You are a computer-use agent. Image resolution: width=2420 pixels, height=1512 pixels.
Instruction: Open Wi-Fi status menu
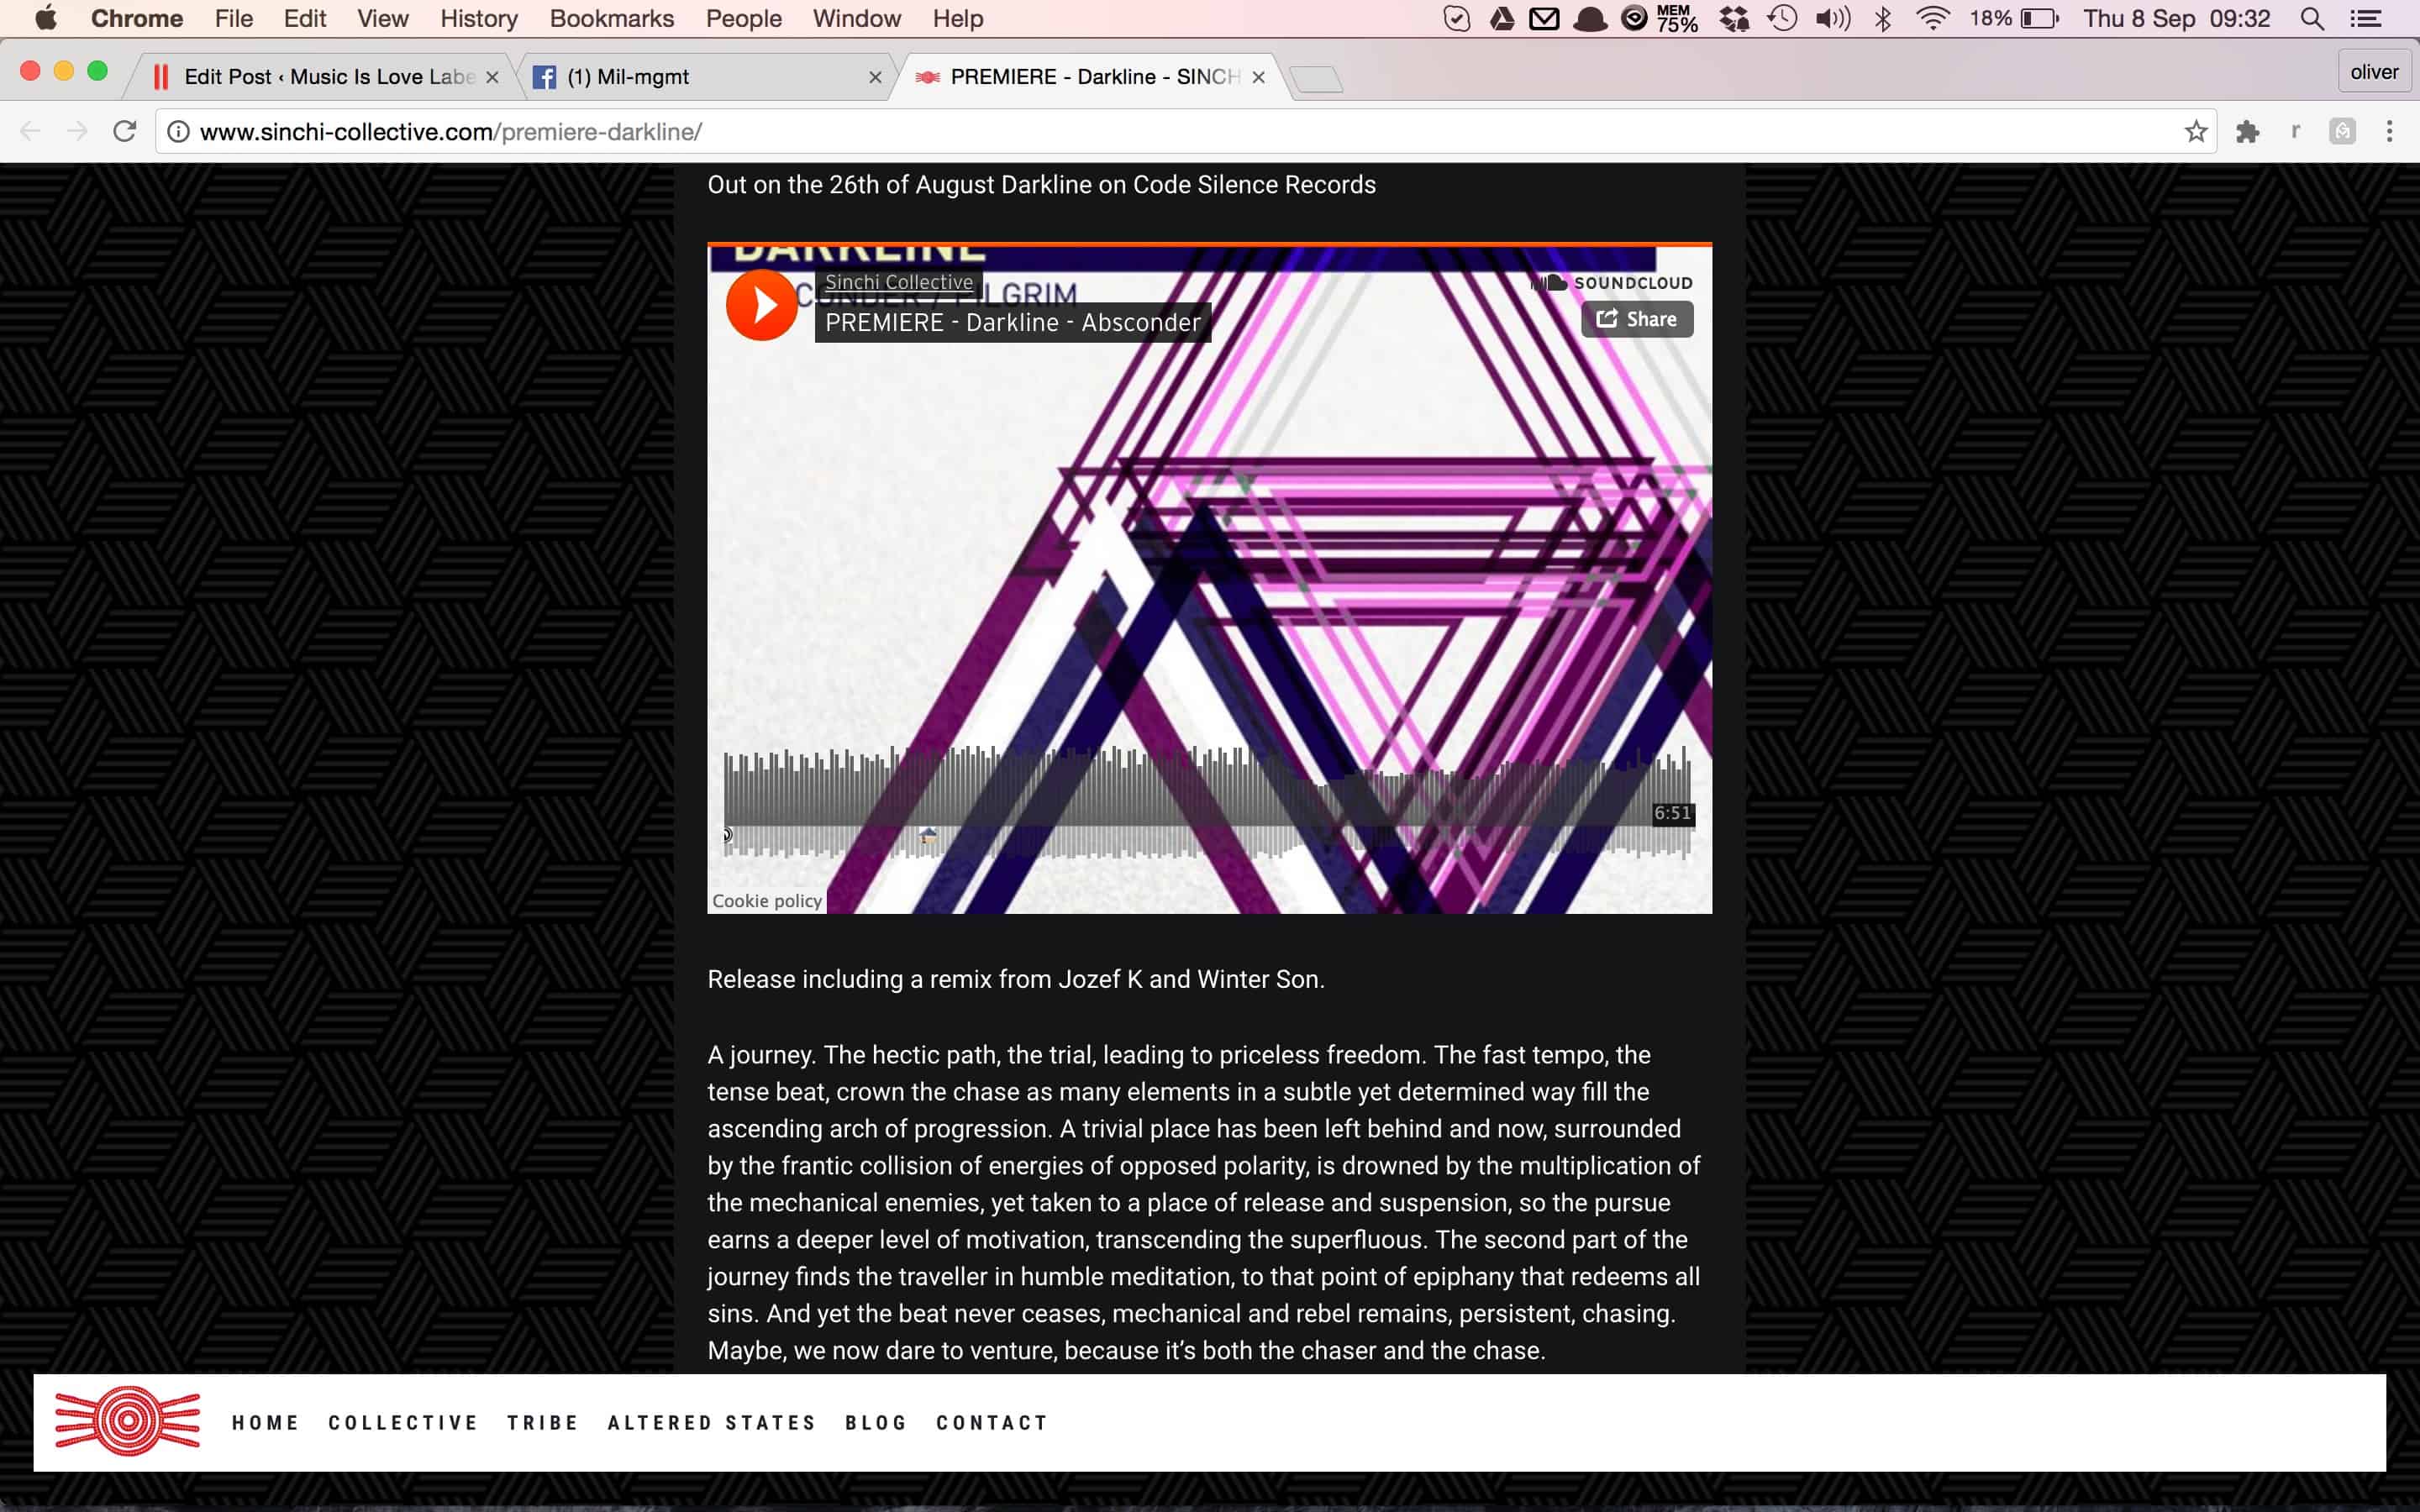coord(1932,18)
